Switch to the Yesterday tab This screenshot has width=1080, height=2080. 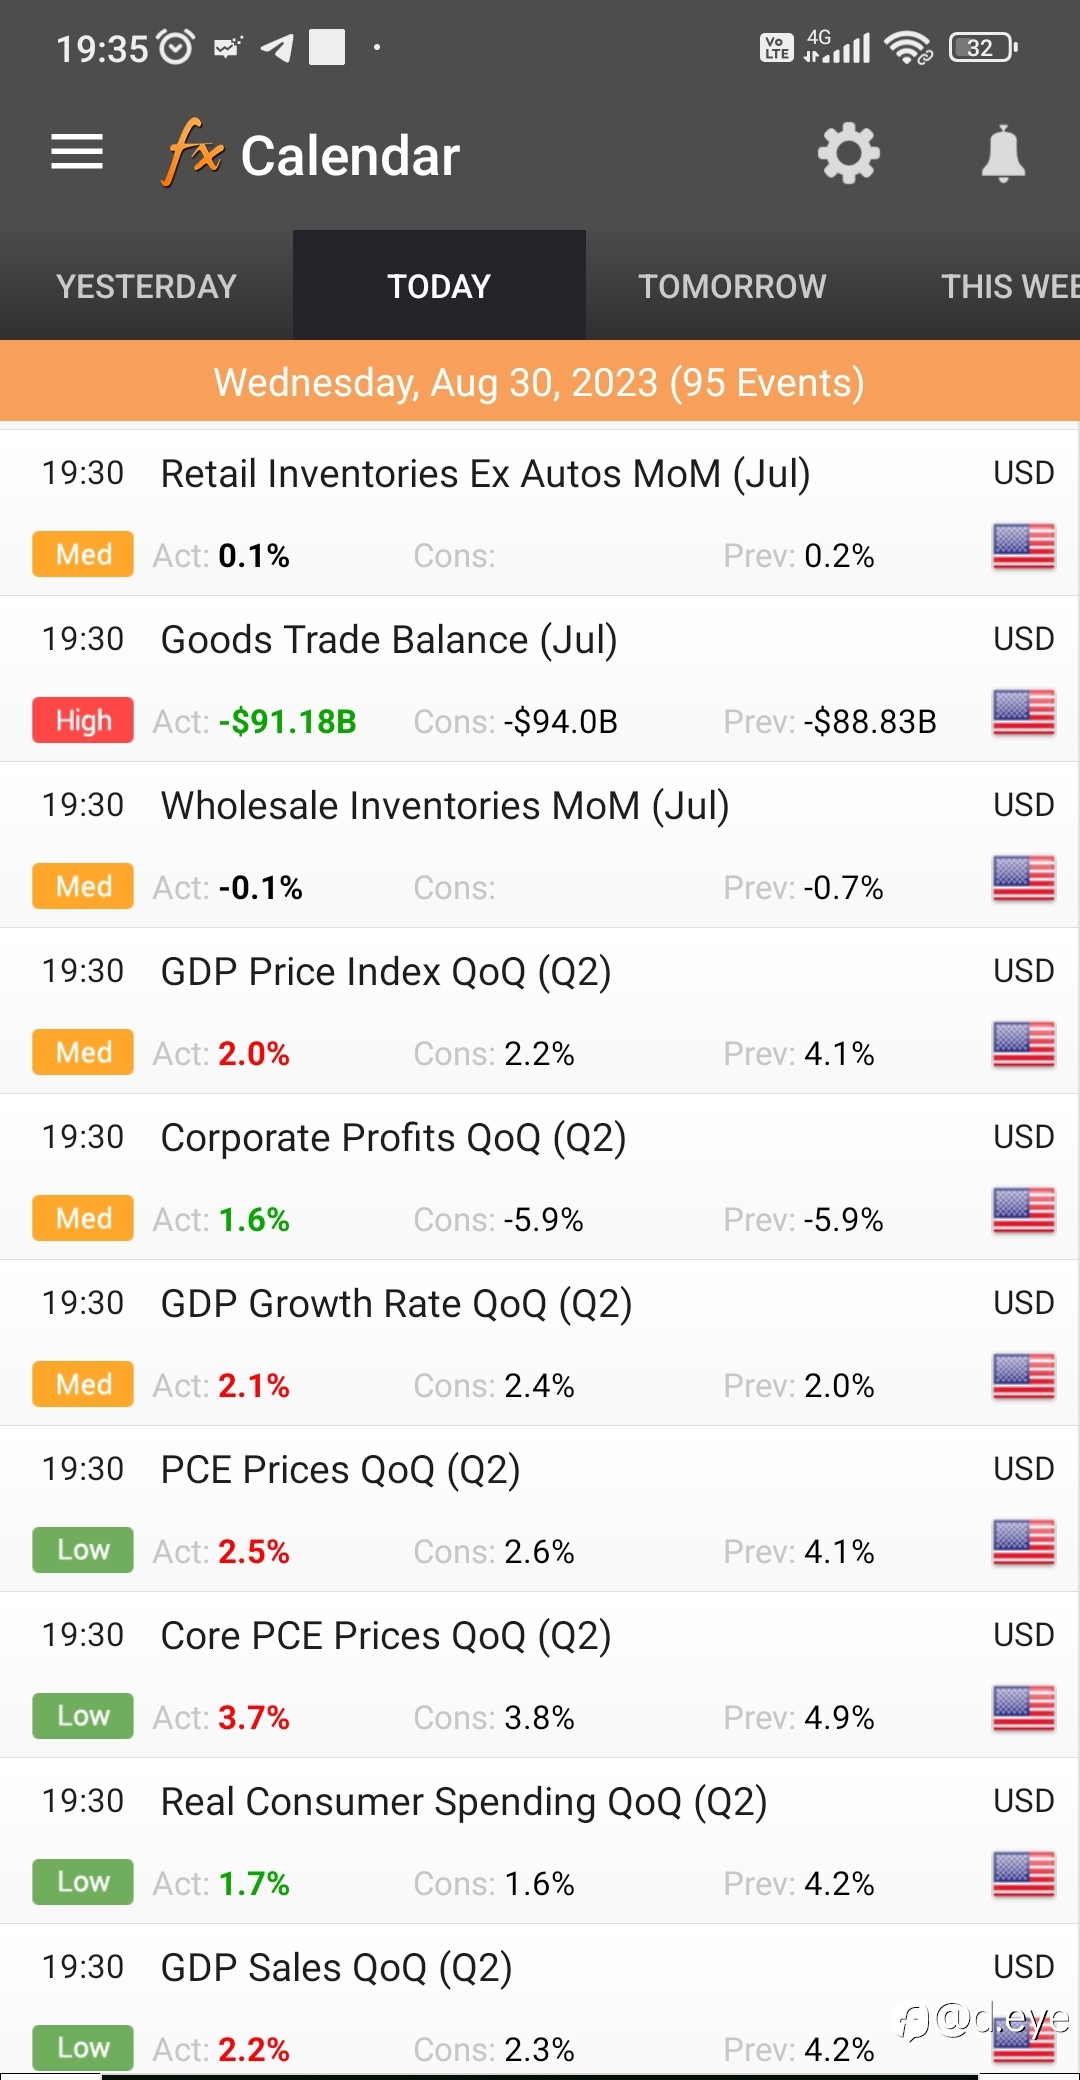coord(146,286)
